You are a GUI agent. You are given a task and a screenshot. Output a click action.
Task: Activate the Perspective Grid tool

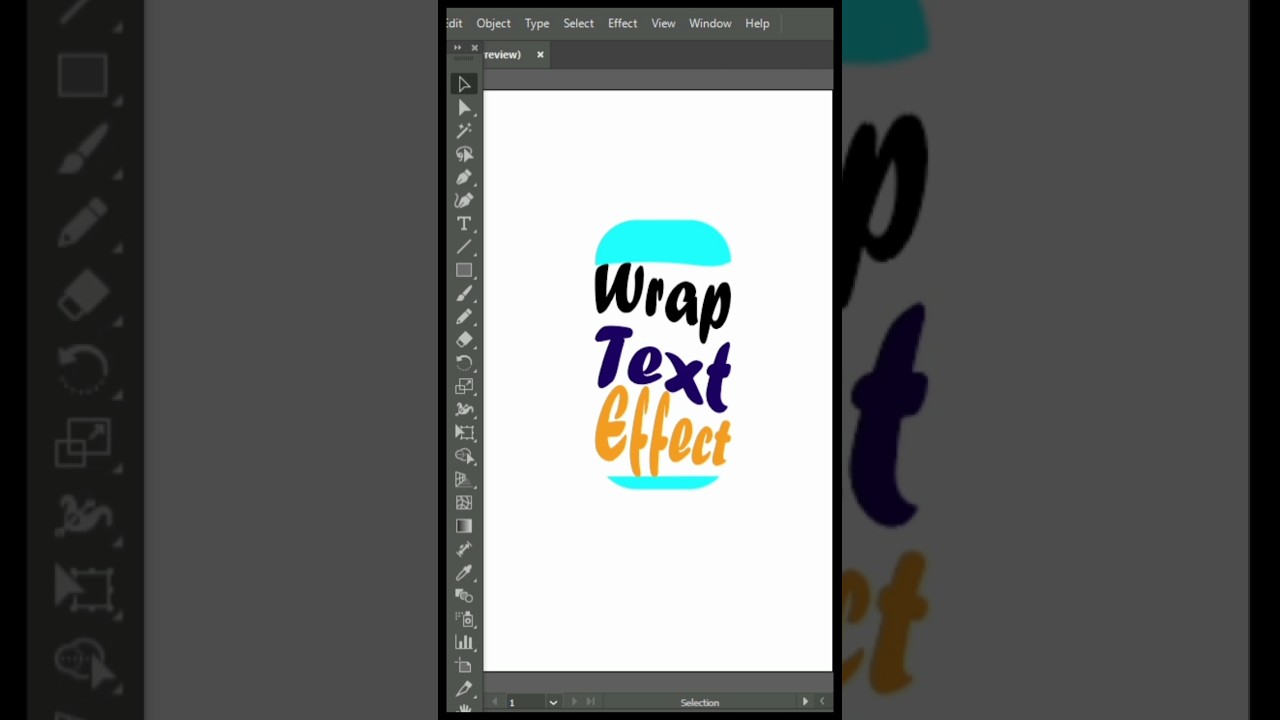click(464, 479)
